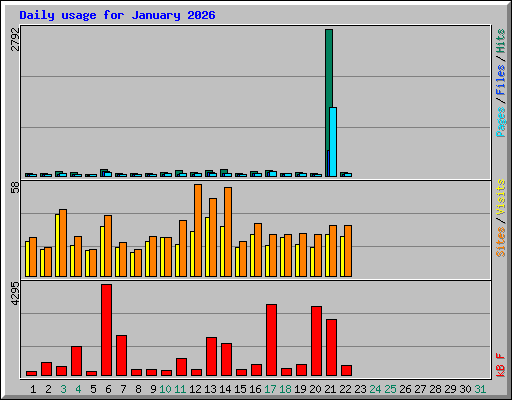
Task: Click green weekend day label 11
Action: (x=180, y=389)
